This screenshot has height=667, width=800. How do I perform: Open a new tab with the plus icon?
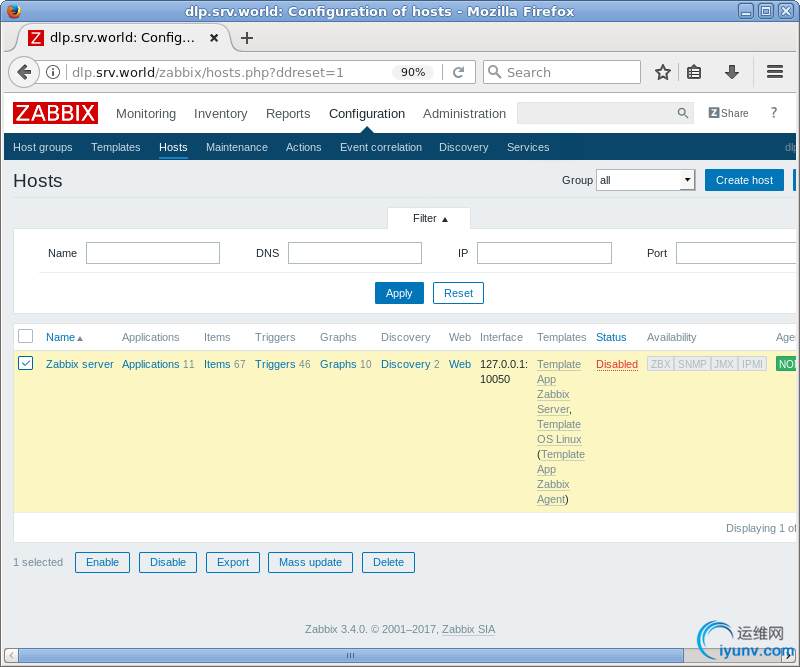click(247, 38)
